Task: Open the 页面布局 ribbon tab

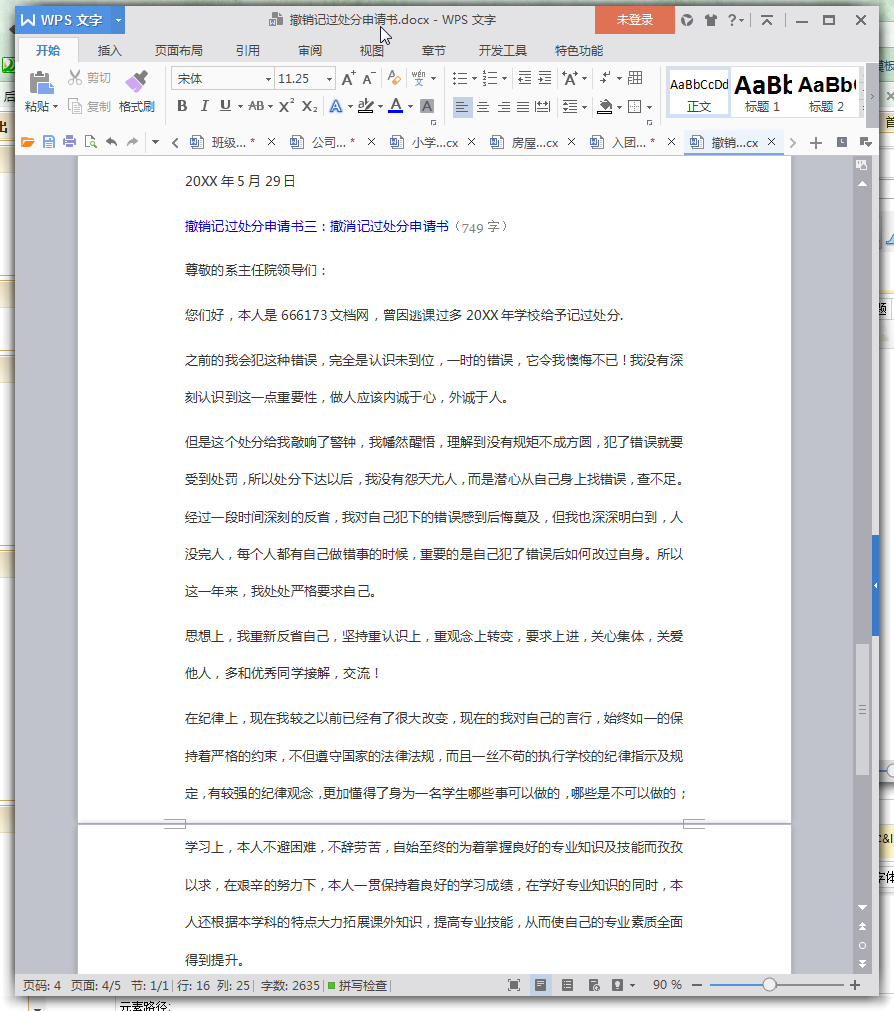Action: click(x=178, y=51)
